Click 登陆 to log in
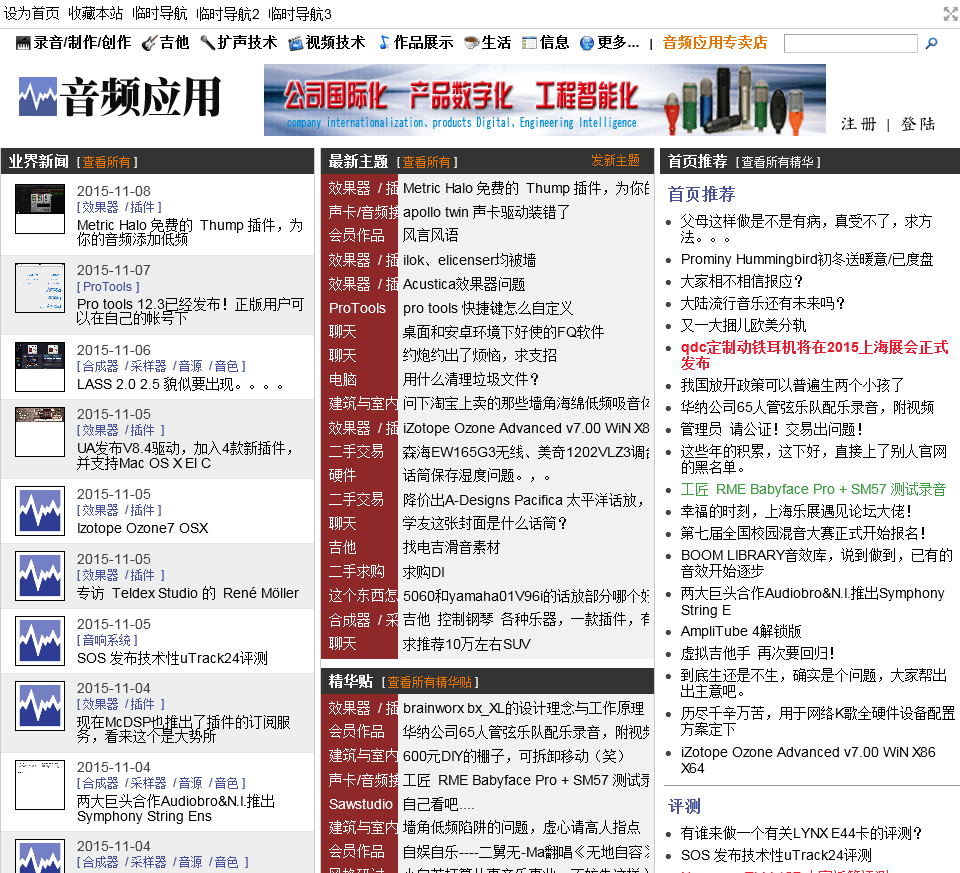The image size is (960, 873). tap(918, 124)
